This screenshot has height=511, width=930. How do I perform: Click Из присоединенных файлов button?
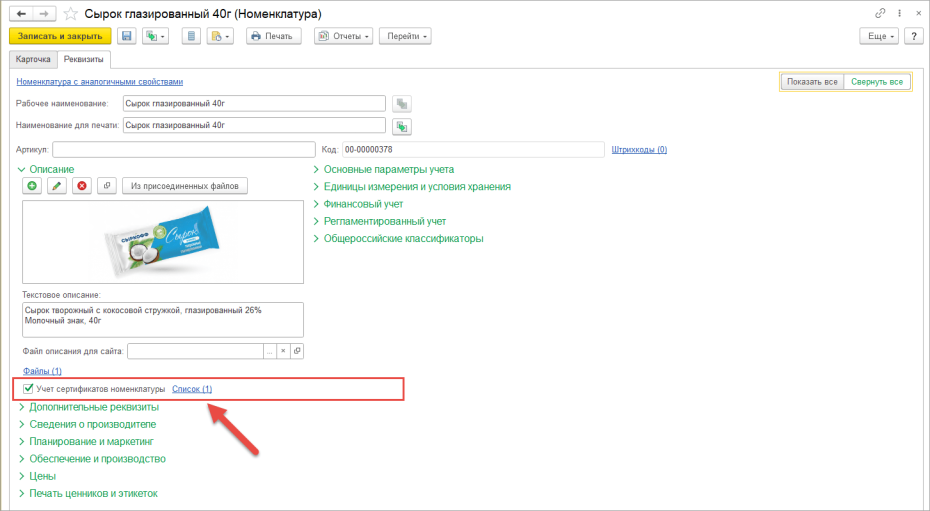click(x=185, y=186)
